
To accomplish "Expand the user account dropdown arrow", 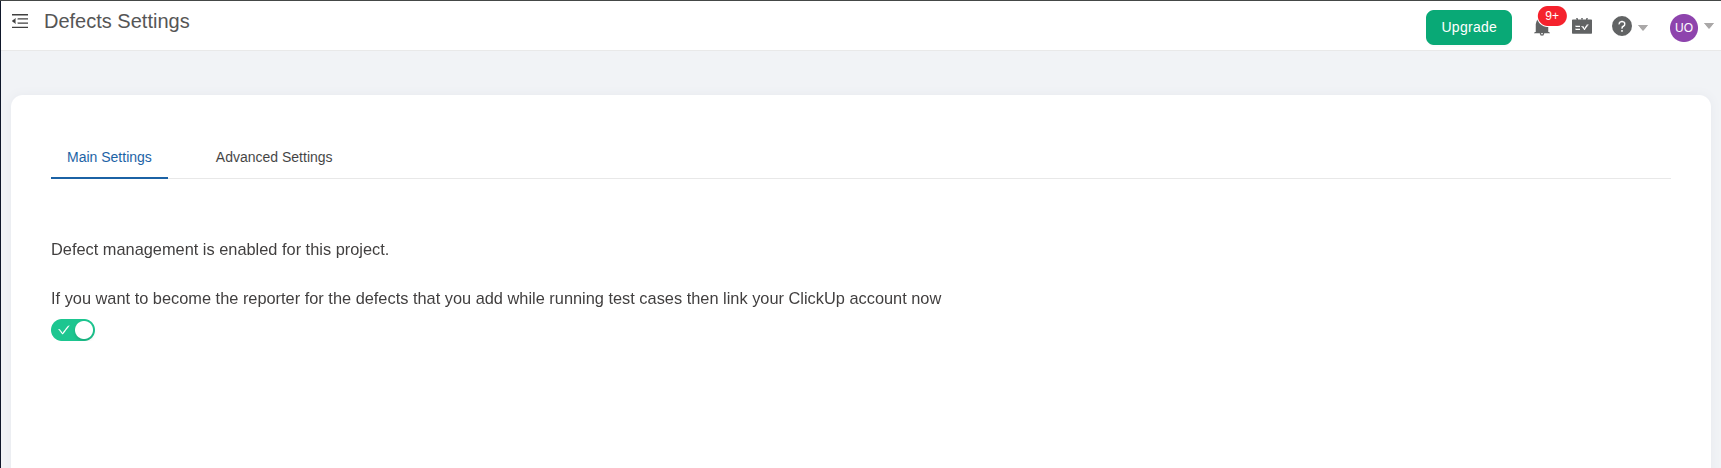I will pos(1709,26).
